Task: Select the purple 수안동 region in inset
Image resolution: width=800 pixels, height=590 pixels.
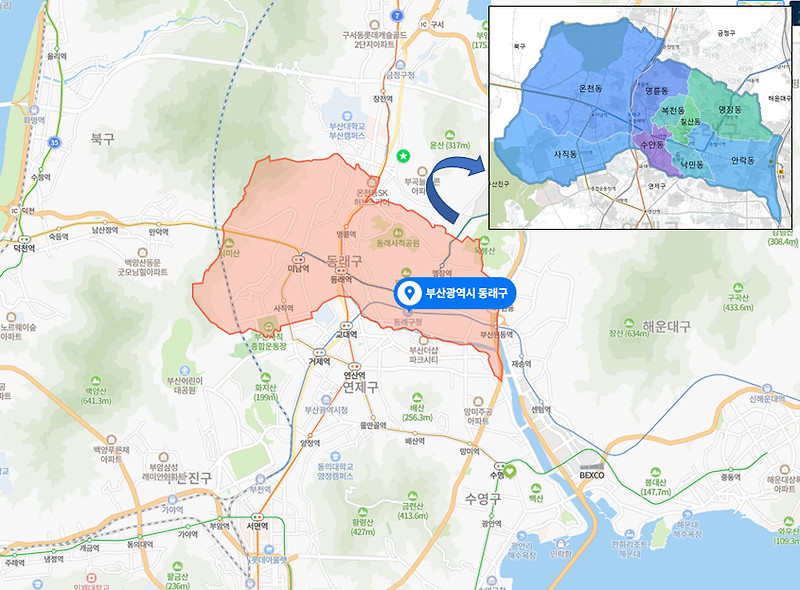Action: point(652,145)
